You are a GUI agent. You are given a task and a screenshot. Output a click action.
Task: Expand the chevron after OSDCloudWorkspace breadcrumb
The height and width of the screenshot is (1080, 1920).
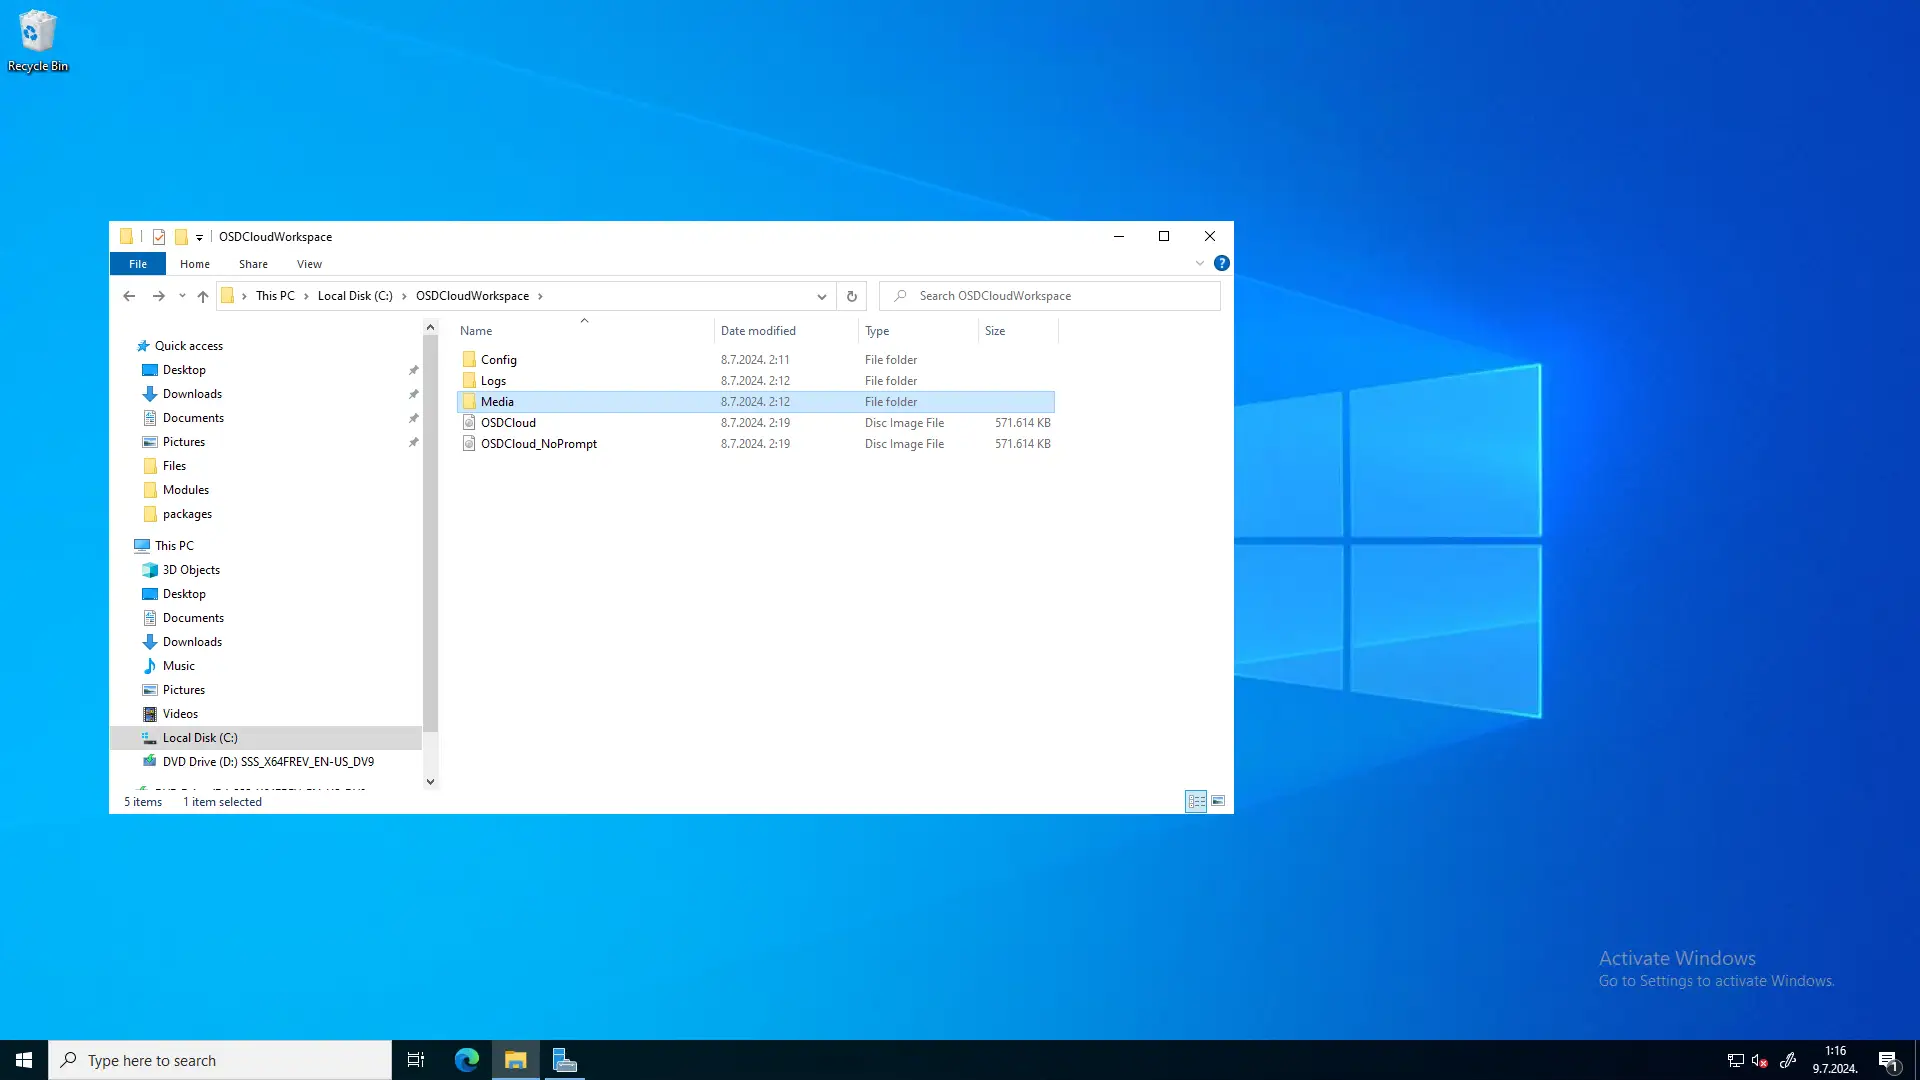tap(541, 296)
